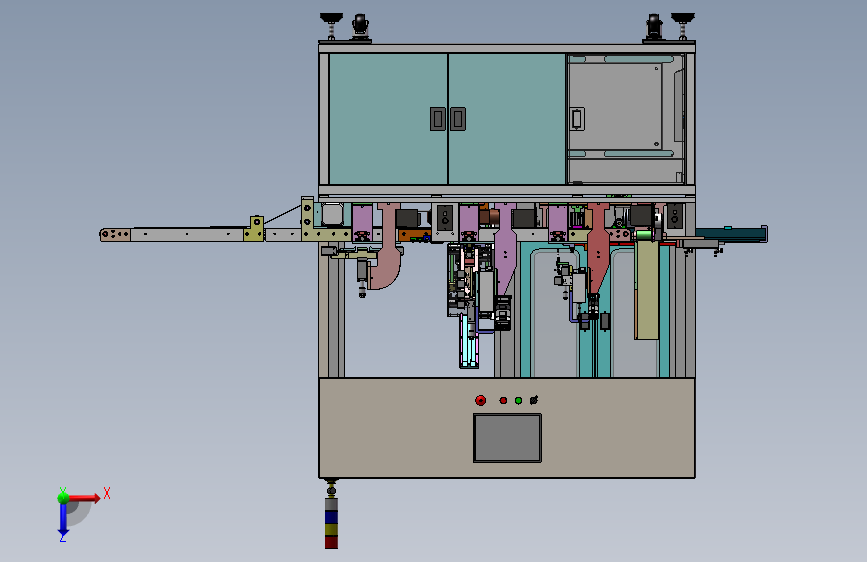Select the right teal cabinet door handle
The height and width of the screenshot is (562, 867).
click(458, 119)
